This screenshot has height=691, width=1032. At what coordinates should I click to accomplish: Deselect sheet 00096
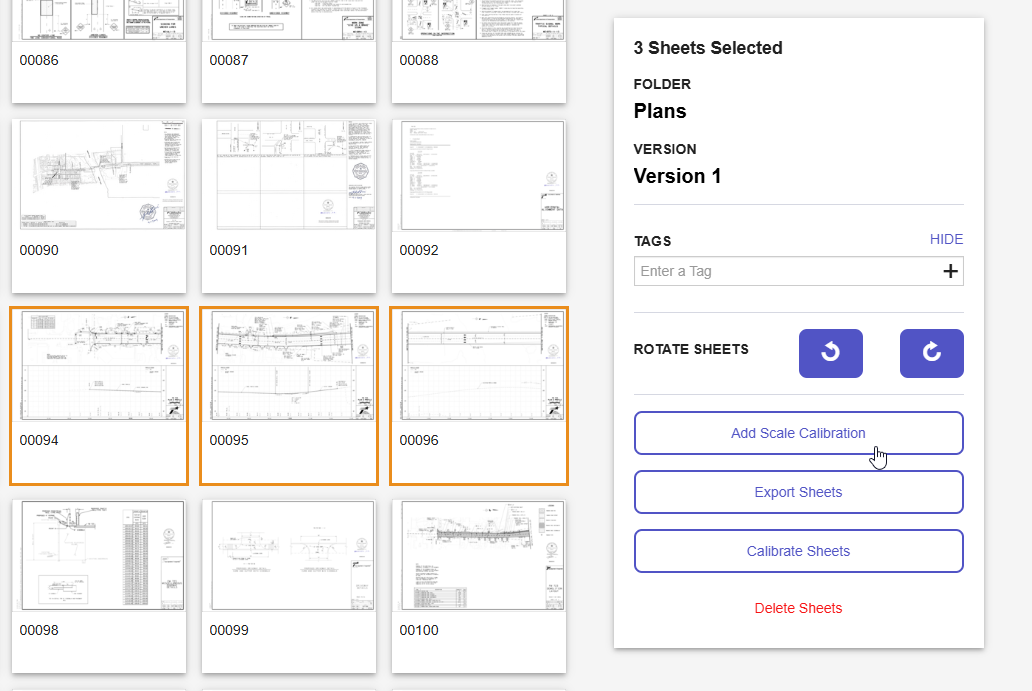pos(478,365)
